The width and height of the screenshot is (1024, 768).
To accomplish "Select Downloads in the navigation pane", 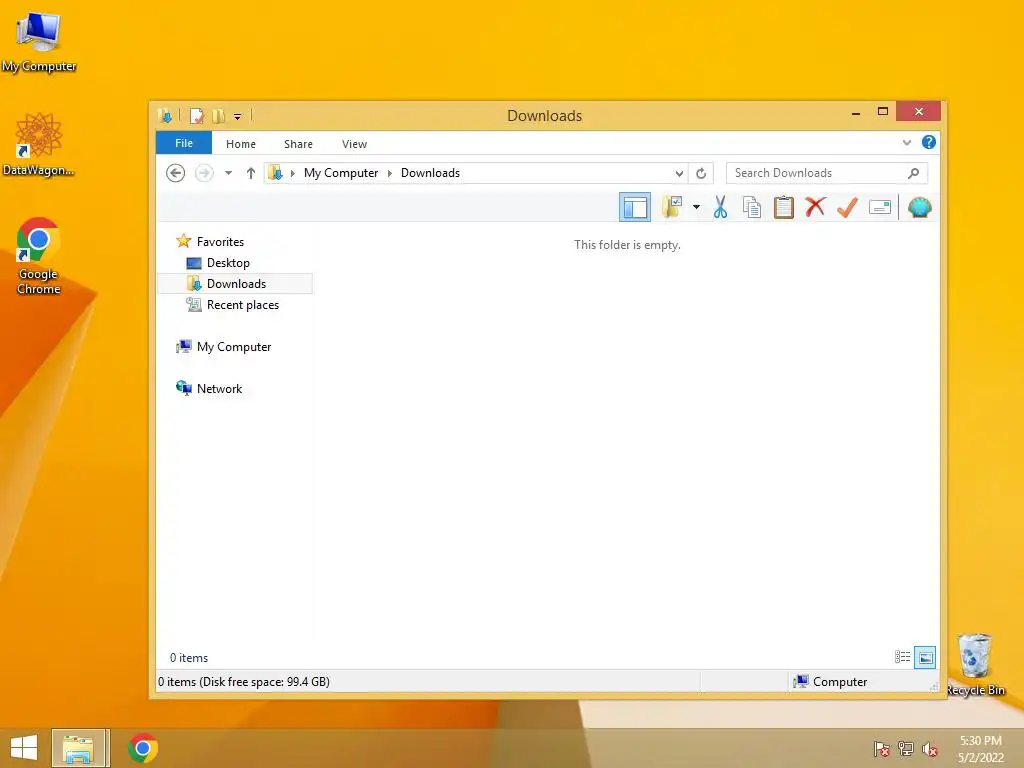I will click(235, 283).
